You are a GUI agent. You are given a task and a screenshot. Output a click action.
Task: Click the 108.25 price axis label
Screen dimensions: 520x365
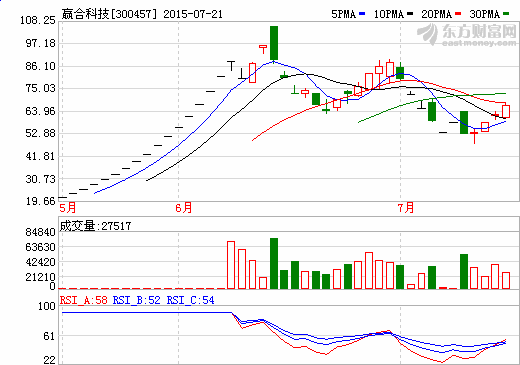(x=38, y=20)
